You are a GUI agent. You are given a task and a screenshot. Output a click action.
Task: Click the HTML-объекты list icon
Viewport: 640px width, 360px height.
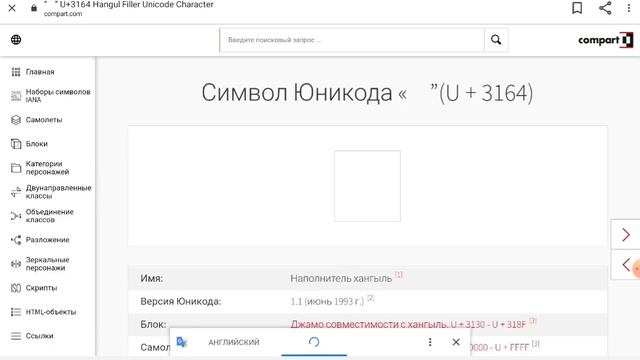coord(16,312)
